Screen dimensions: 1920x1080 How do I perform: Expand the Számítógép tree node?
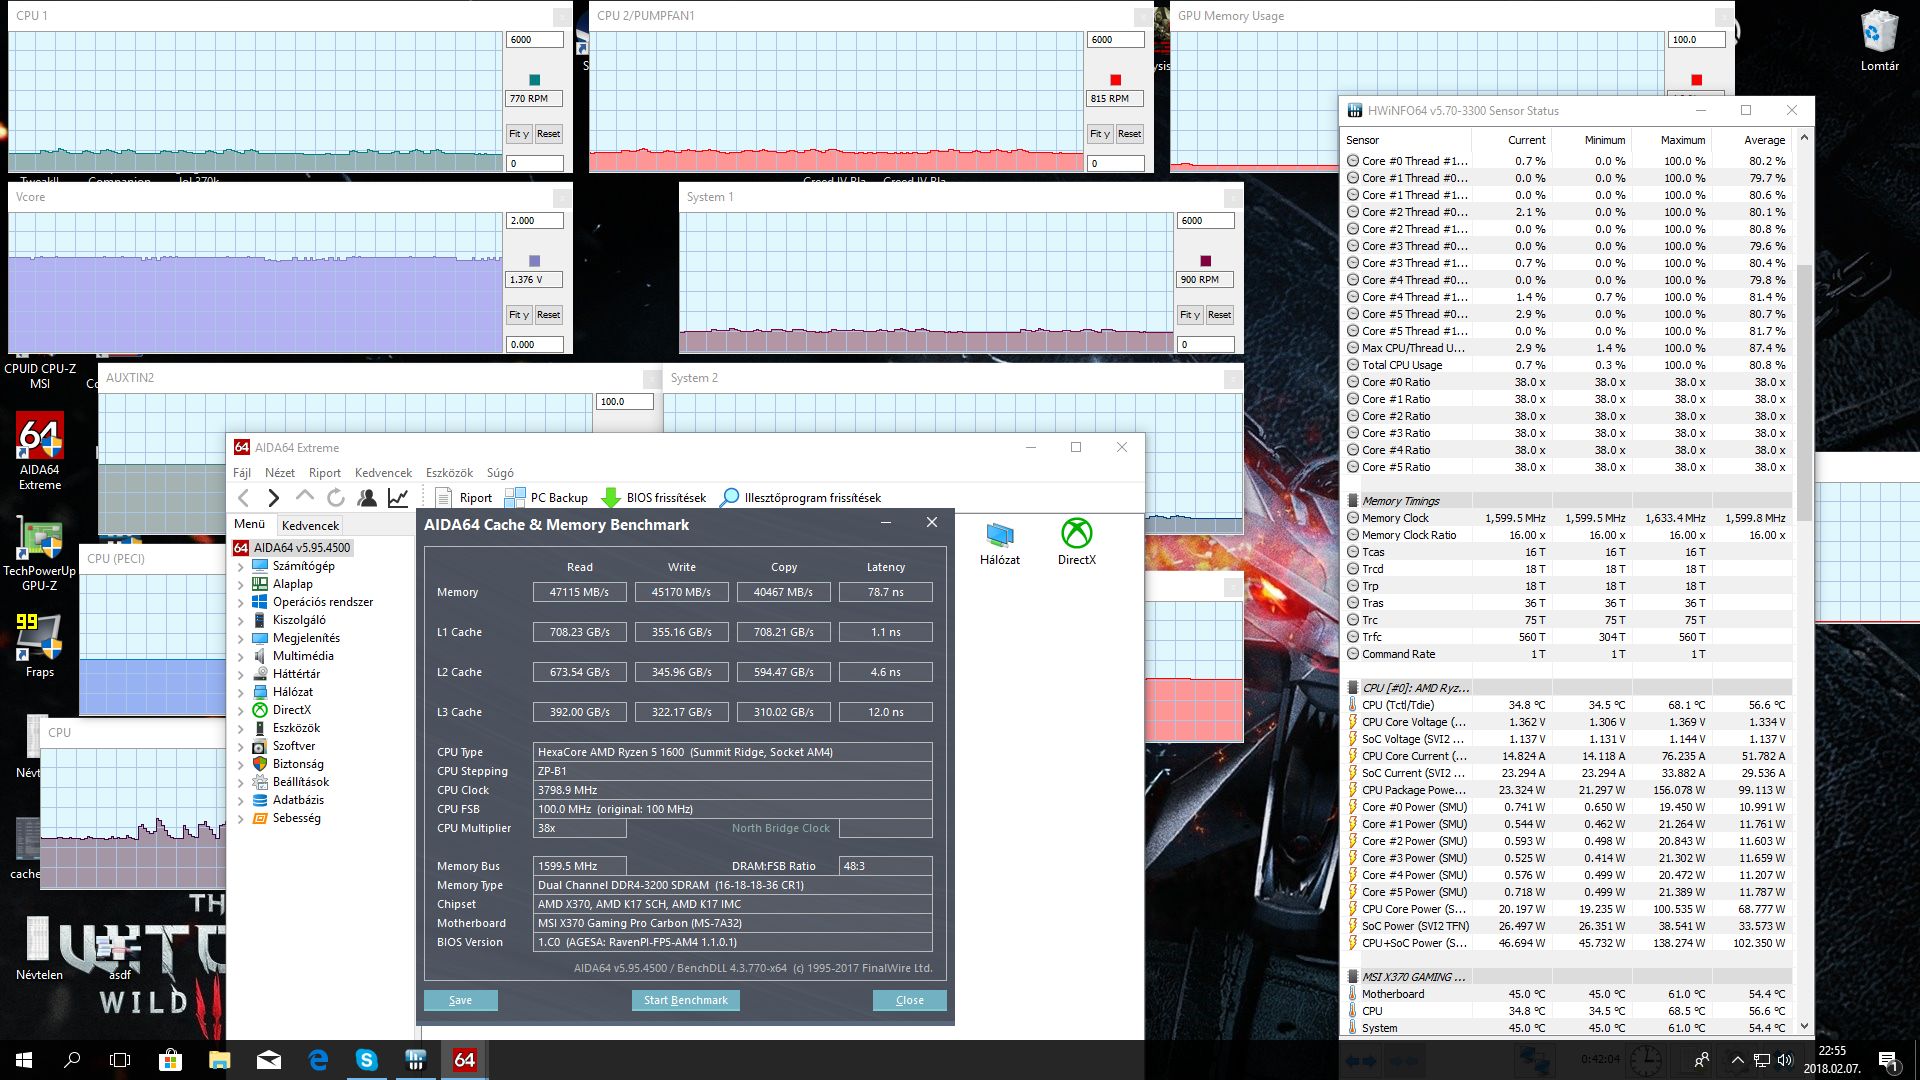pos(240,566)
